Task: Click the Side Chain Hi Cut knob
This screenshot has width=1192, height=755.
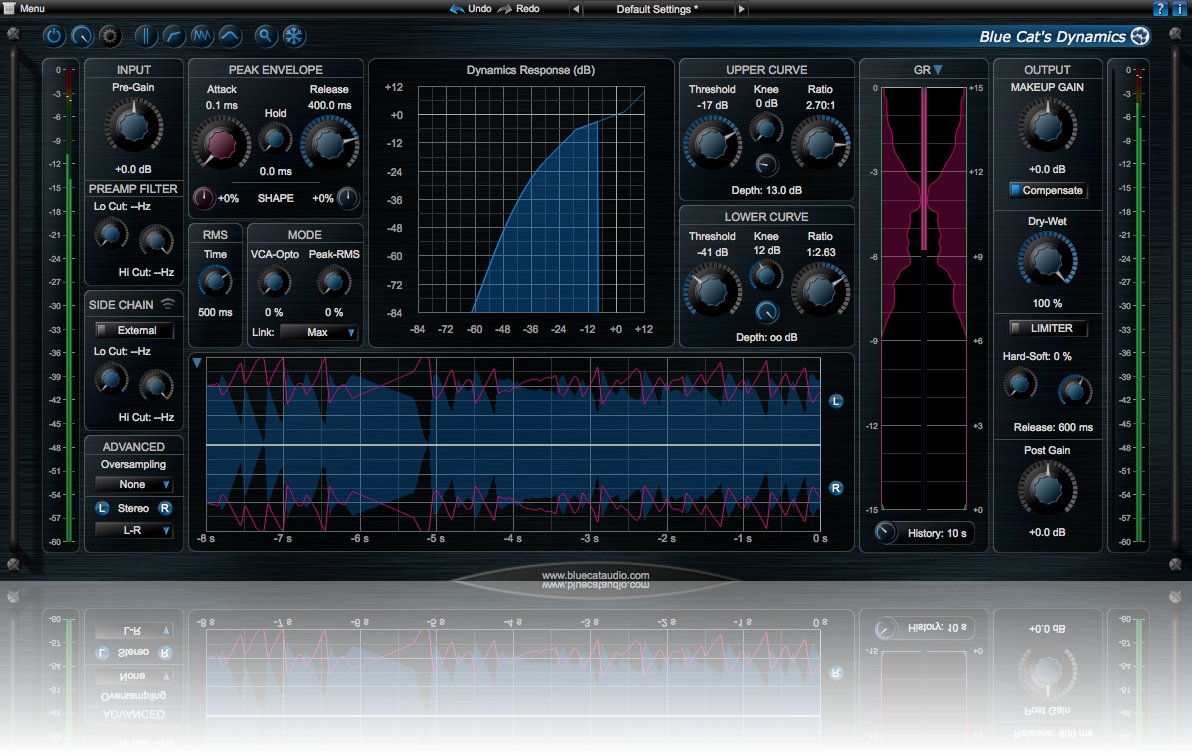Action: (156, 385)
